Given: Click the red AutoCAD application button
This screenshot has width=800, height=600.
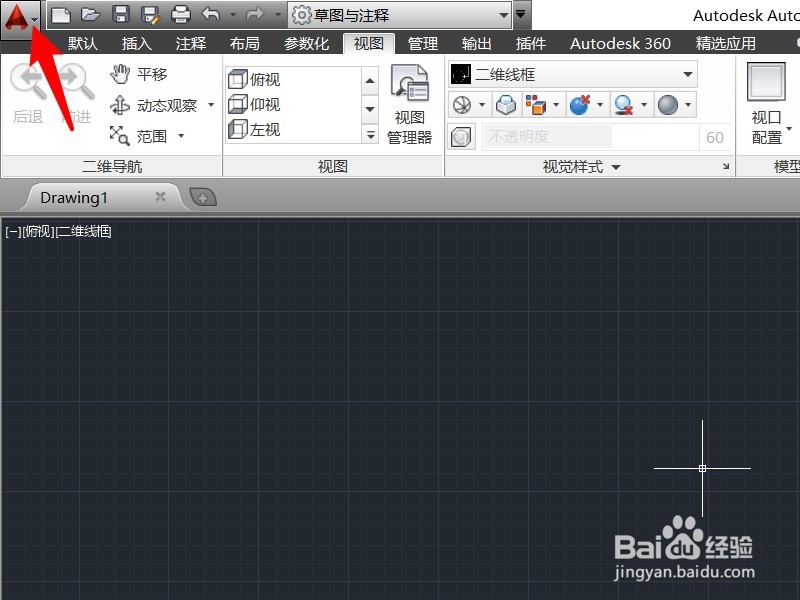Looking at the screenshot, I should [x=18, y=16].
